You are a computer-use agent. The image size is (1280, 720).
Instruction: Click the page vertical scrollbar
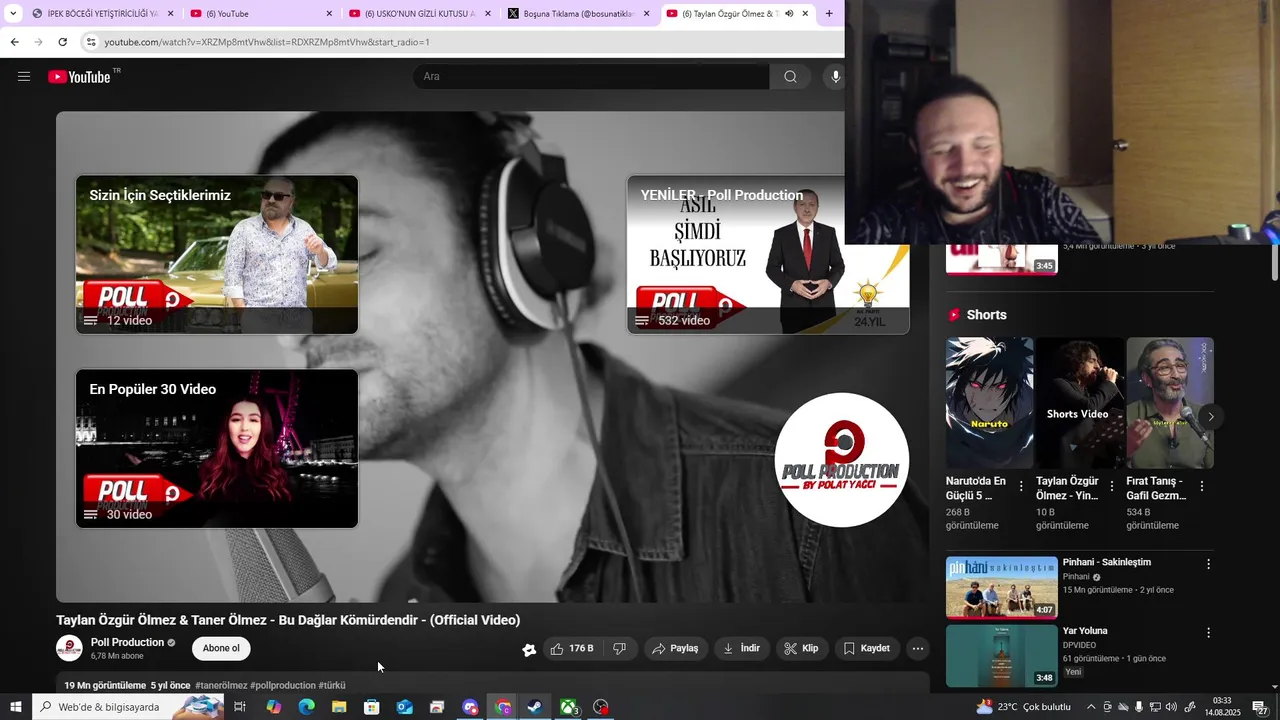[1275, 262]
